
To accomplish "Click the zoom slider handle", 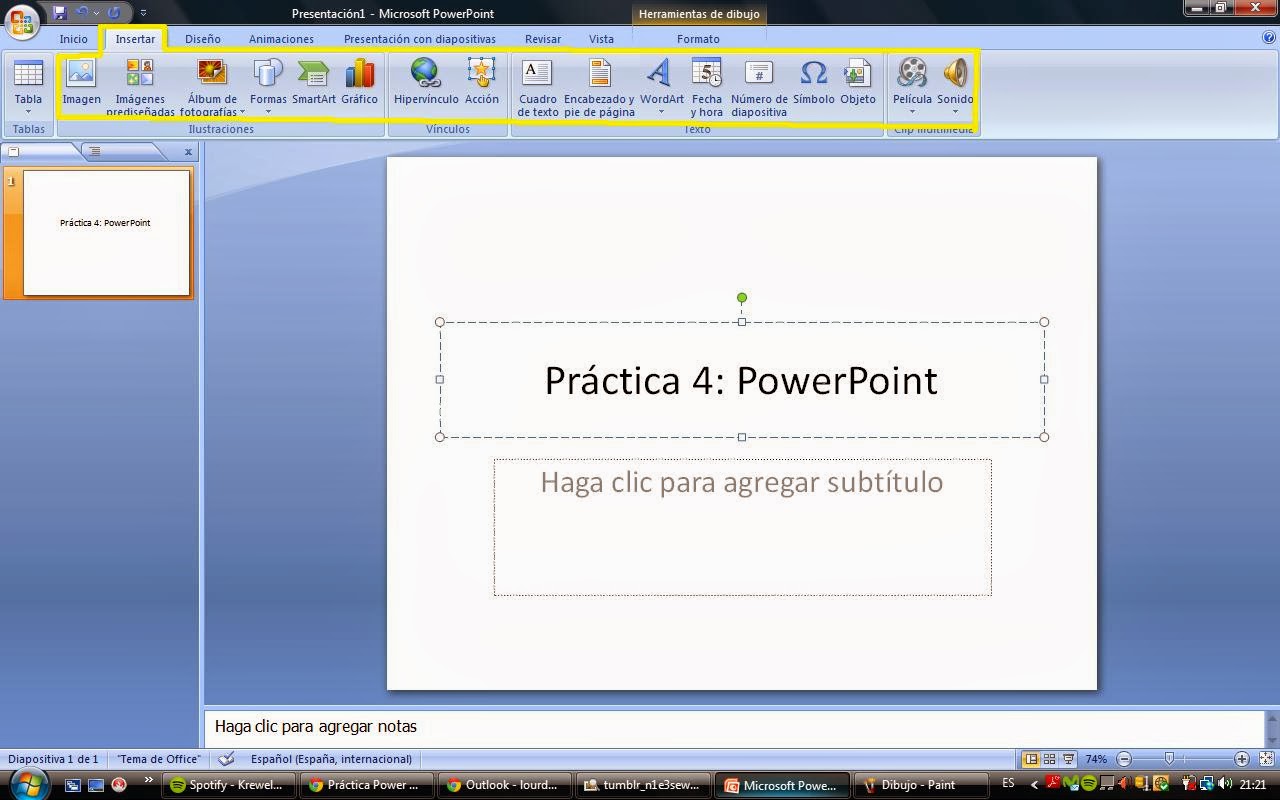I will pyautogui.click(x=1169, y=759).
